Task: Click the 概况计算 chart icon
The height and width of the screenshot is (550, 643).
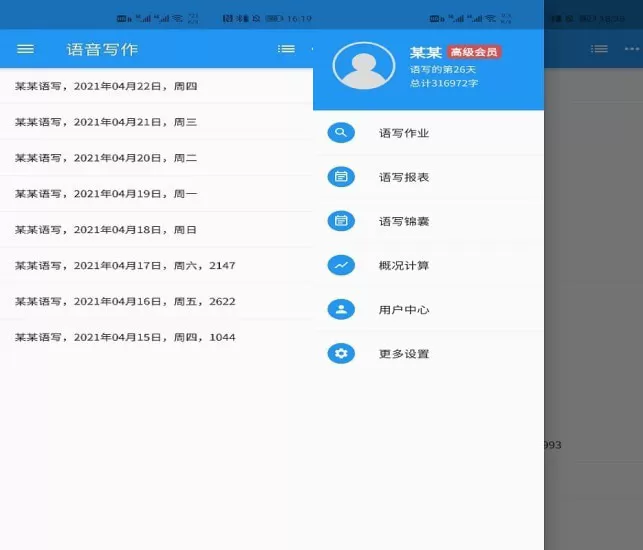Action: (x=341, y=265)
